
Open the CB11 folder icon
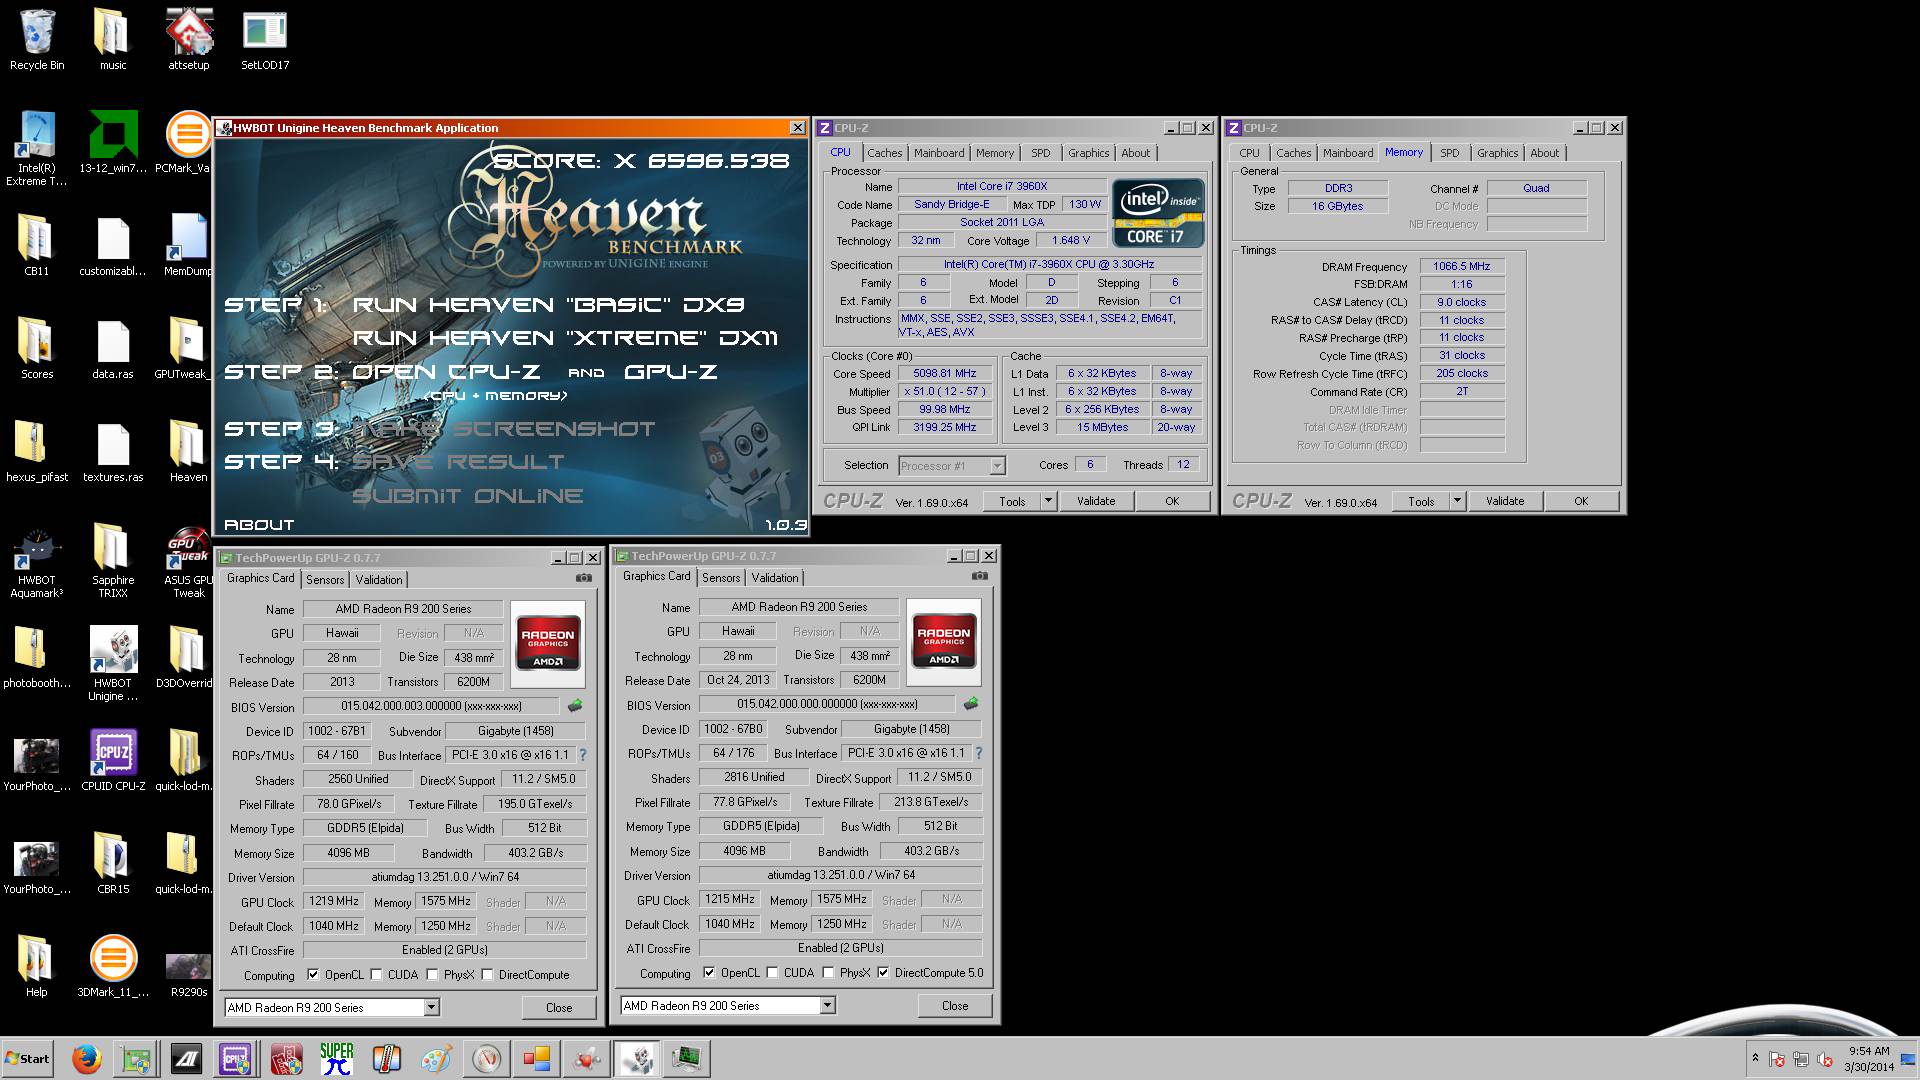click(x=37, y=246)
